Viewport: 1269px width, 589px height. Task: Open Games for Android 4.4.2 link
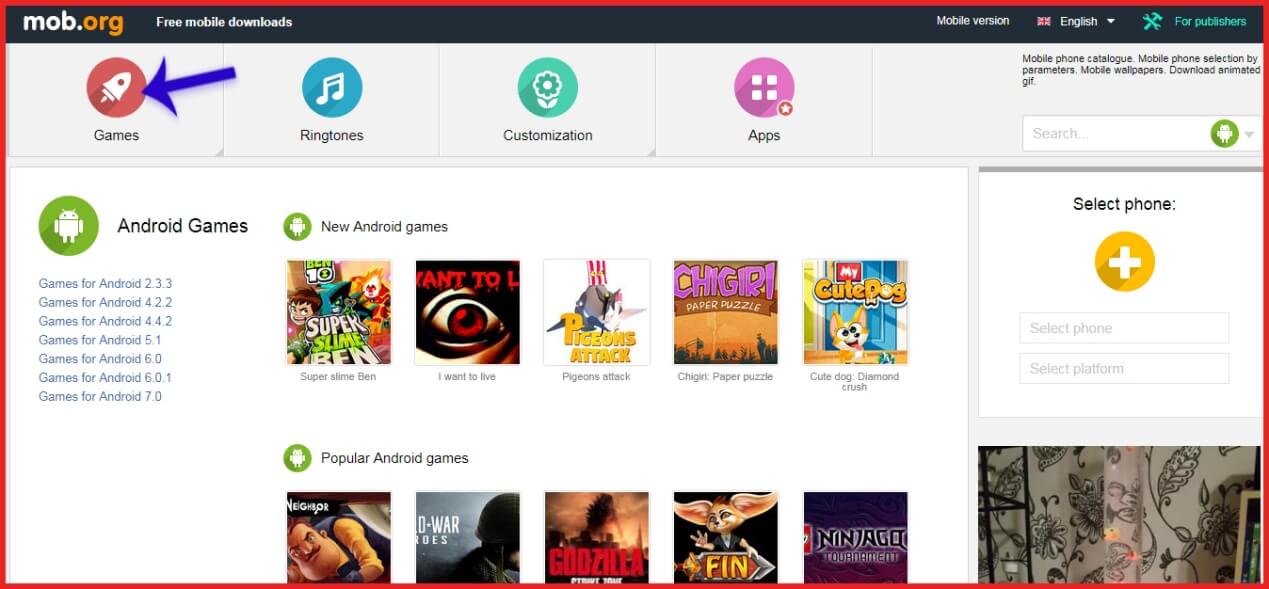point(105,321)
